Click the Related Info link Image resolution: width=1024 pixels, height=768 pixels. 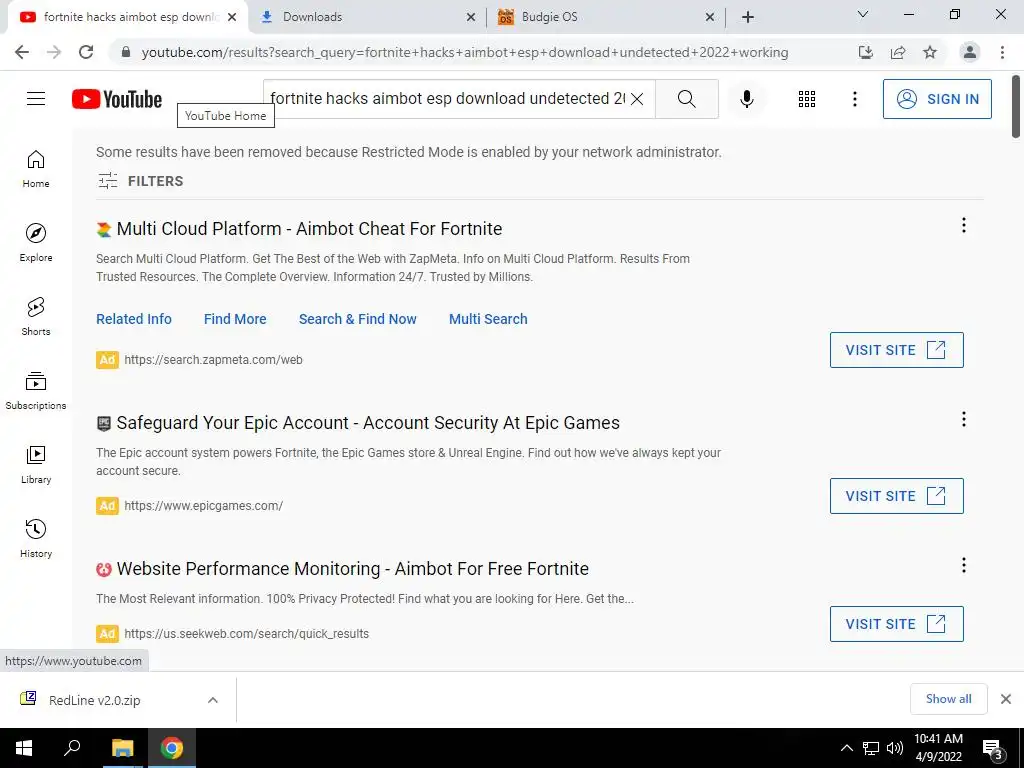(134, 319)
